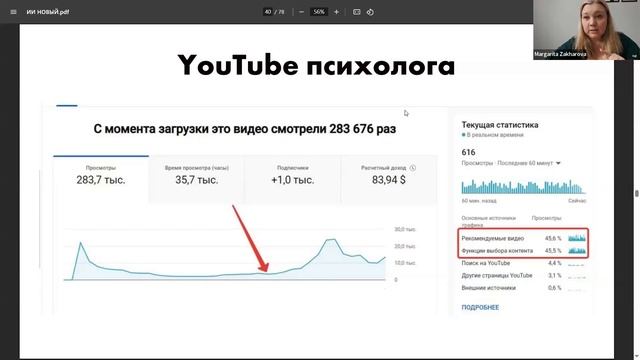Click the Другие страницы YouTube row
The image size is (640, 360).
(x=523, y=276)
